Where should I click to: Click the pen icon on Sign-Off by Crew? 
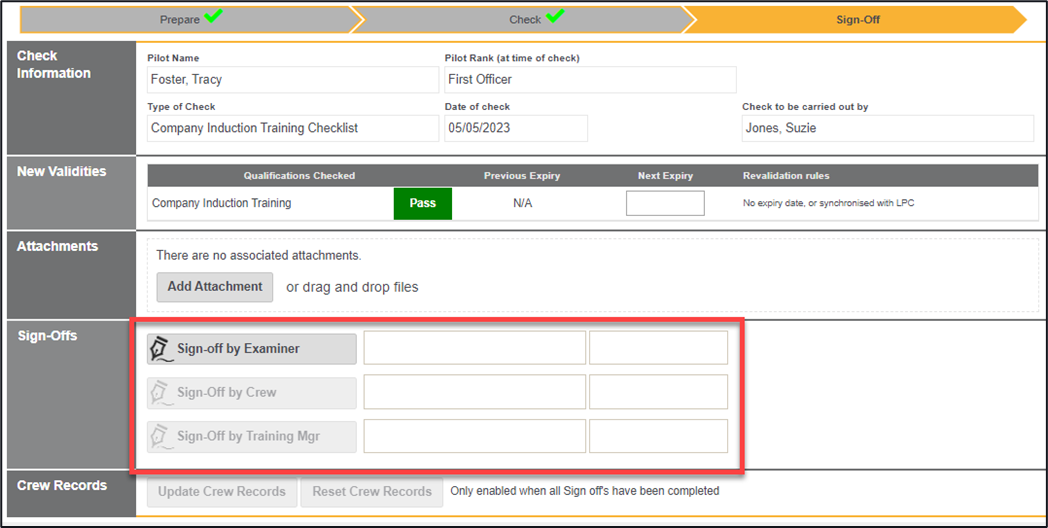[x=160, y=393]
